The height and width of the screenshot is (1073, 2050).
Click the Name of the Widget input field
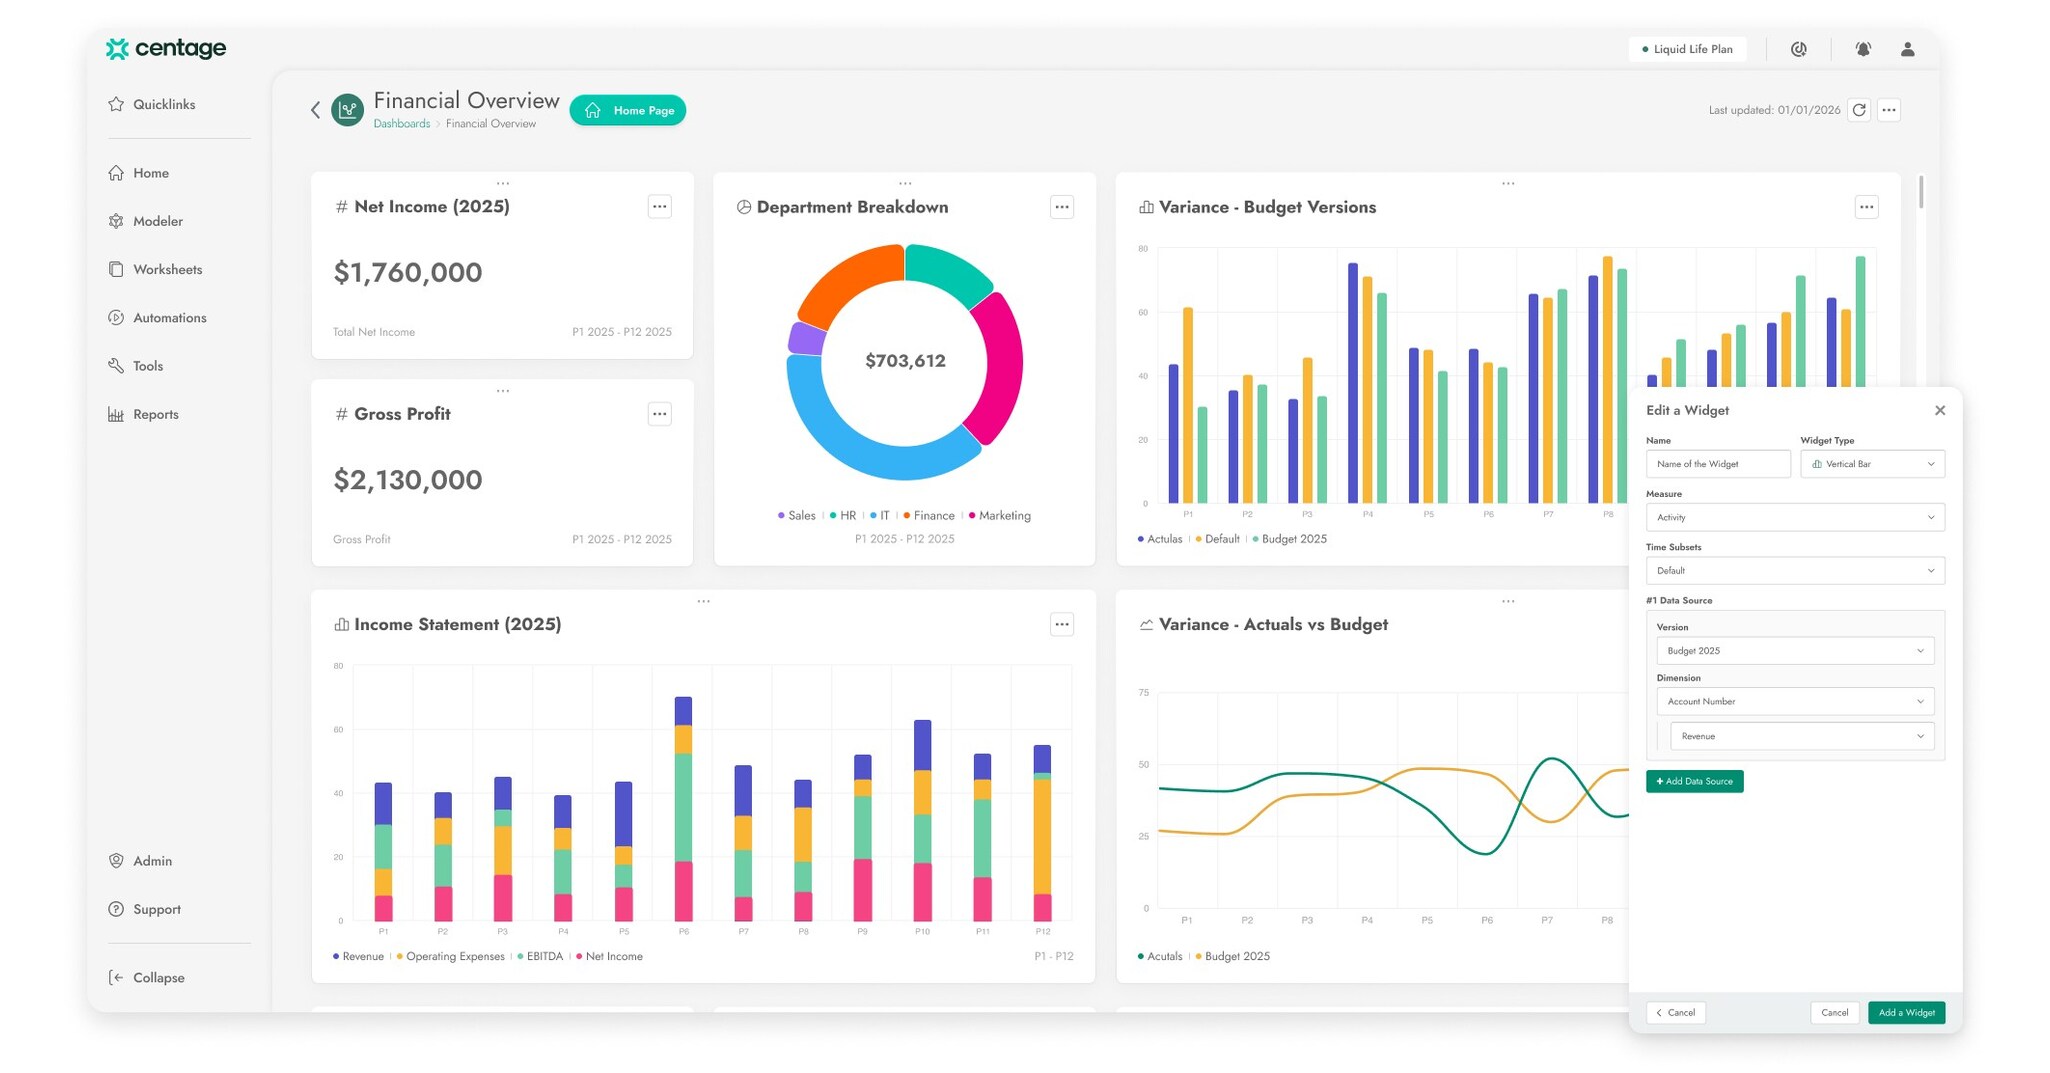click(1718, 463)
